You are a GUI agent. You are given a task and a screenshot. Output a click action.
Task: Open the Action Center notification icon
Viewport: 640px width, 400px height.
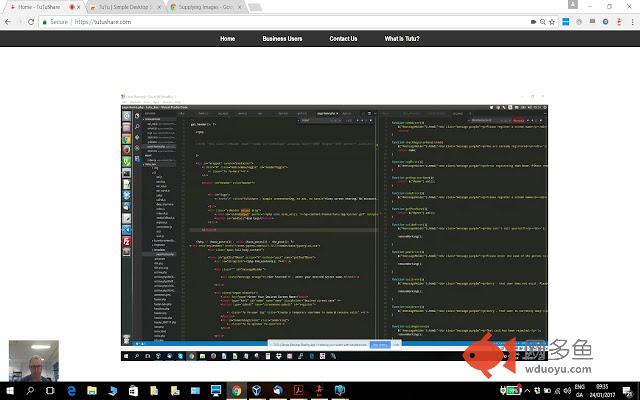[x=628, y=391]
